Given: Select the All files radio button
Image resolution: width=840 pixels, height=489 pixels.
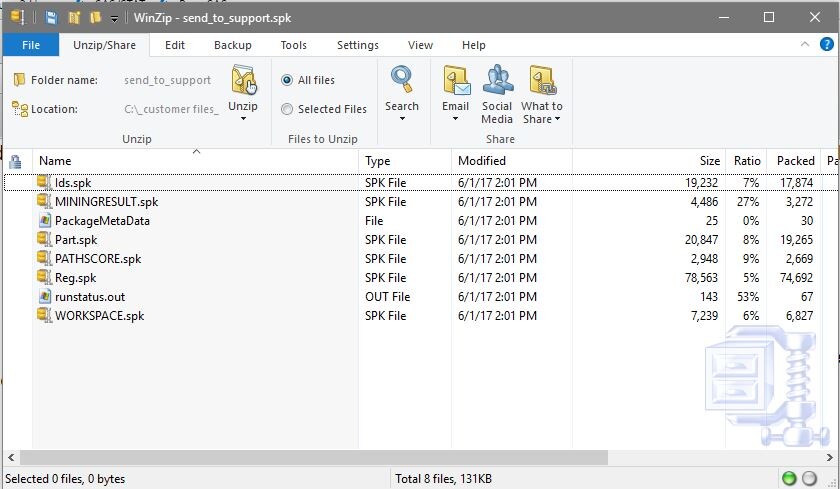Looking at the screenshot, I should pos(288,80).
